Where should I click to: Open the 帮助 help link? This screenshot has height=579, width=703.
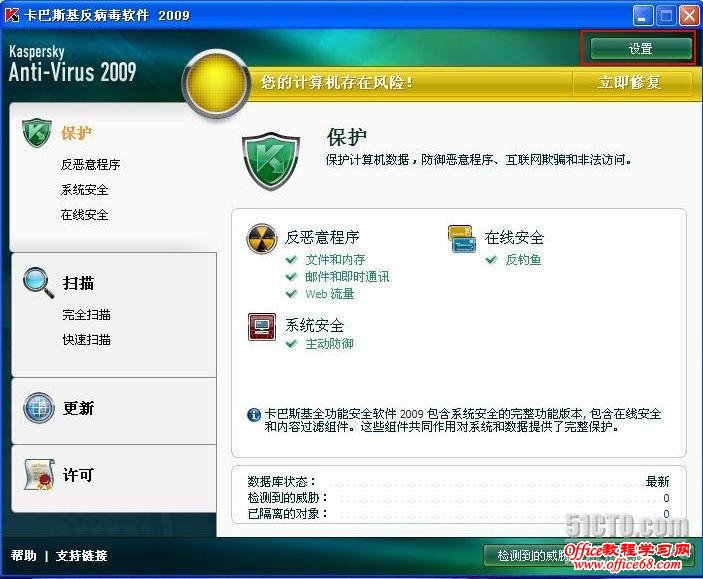pos(24,556)
